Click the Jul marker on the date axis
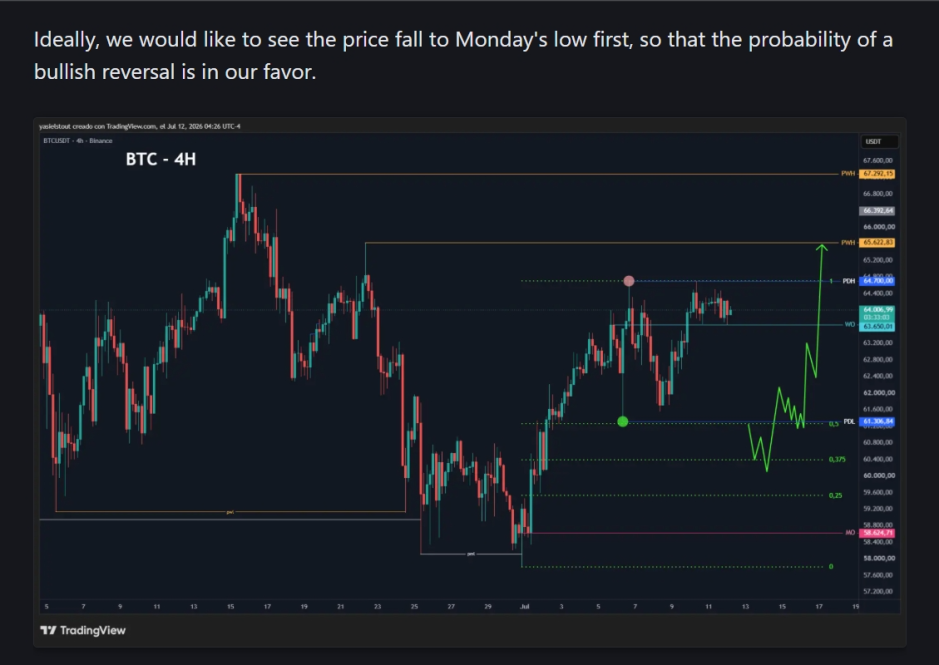The height and width of the screenshot is (665, 939). (x=525, y=607)
